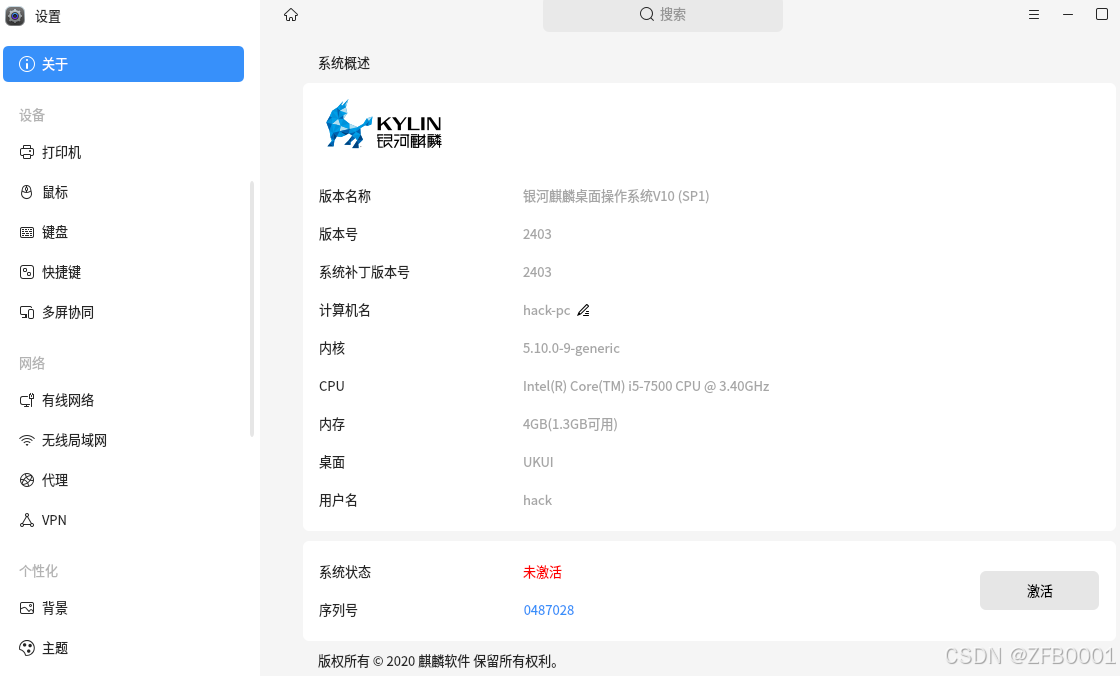Click the proxy icon beside 代理
Image resolution: width=1120 pixels, height=676 pixels.
click(x=26, y=480)
